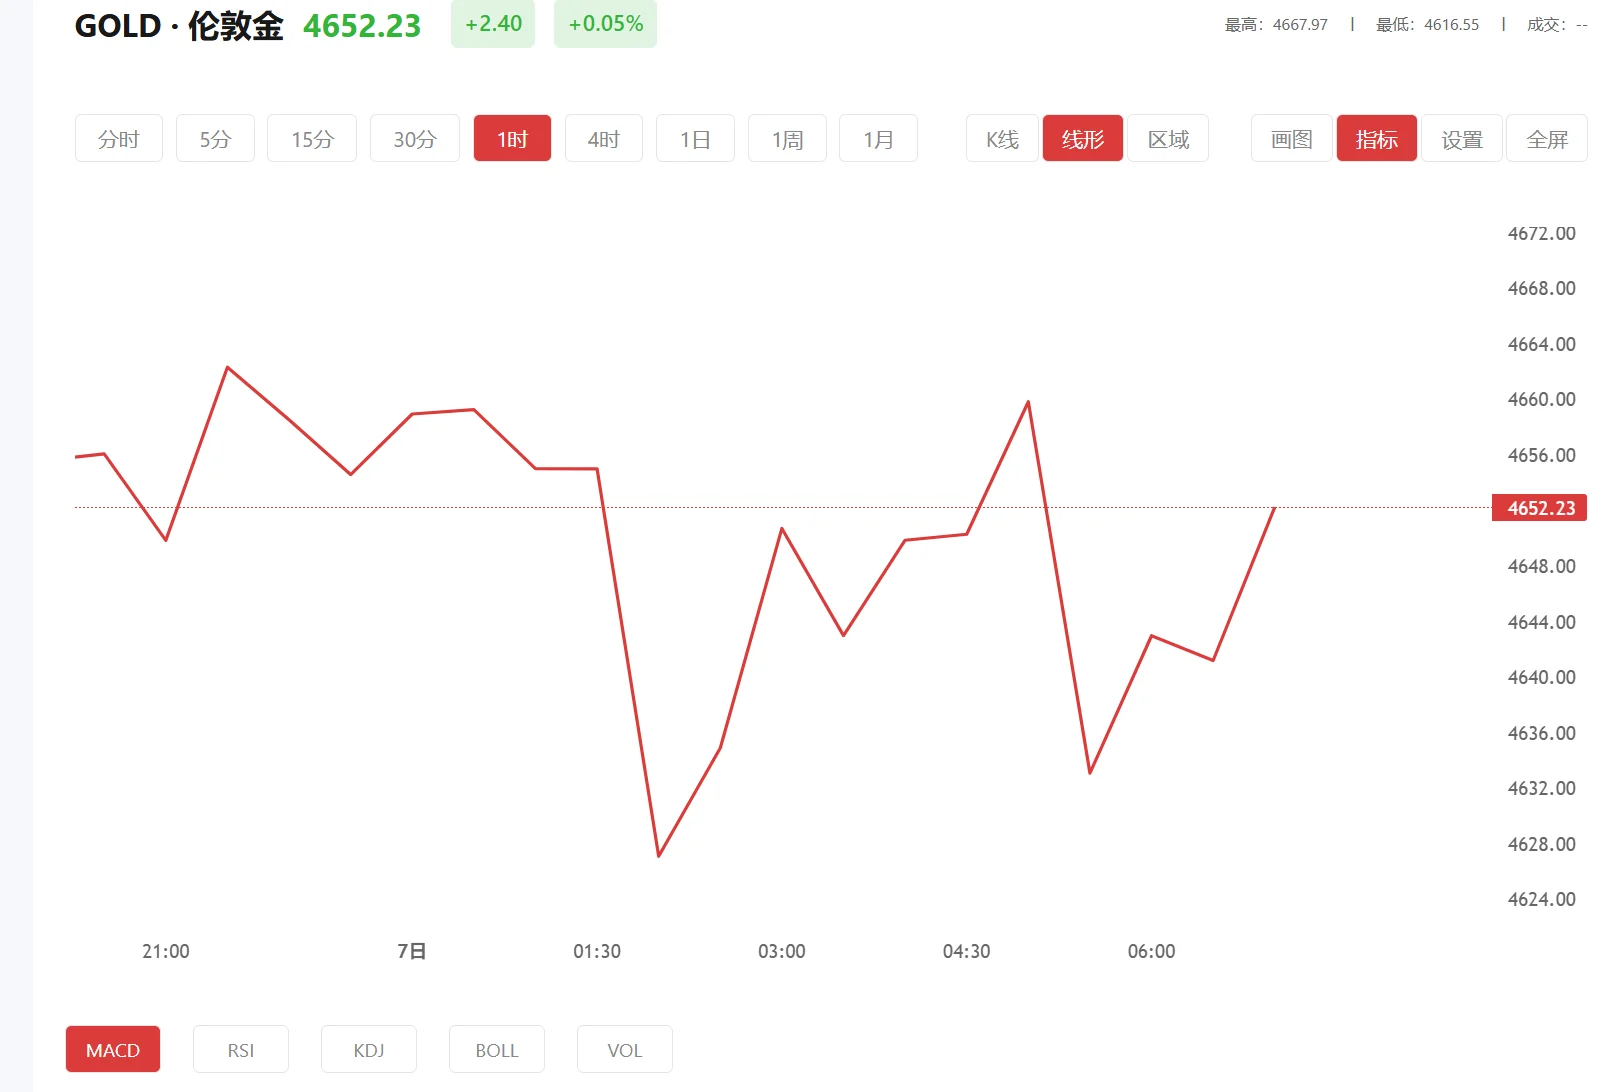Select the 5分 five-minute interval
Screen dimensions: 1624x1092
click(x=214, y=138)
